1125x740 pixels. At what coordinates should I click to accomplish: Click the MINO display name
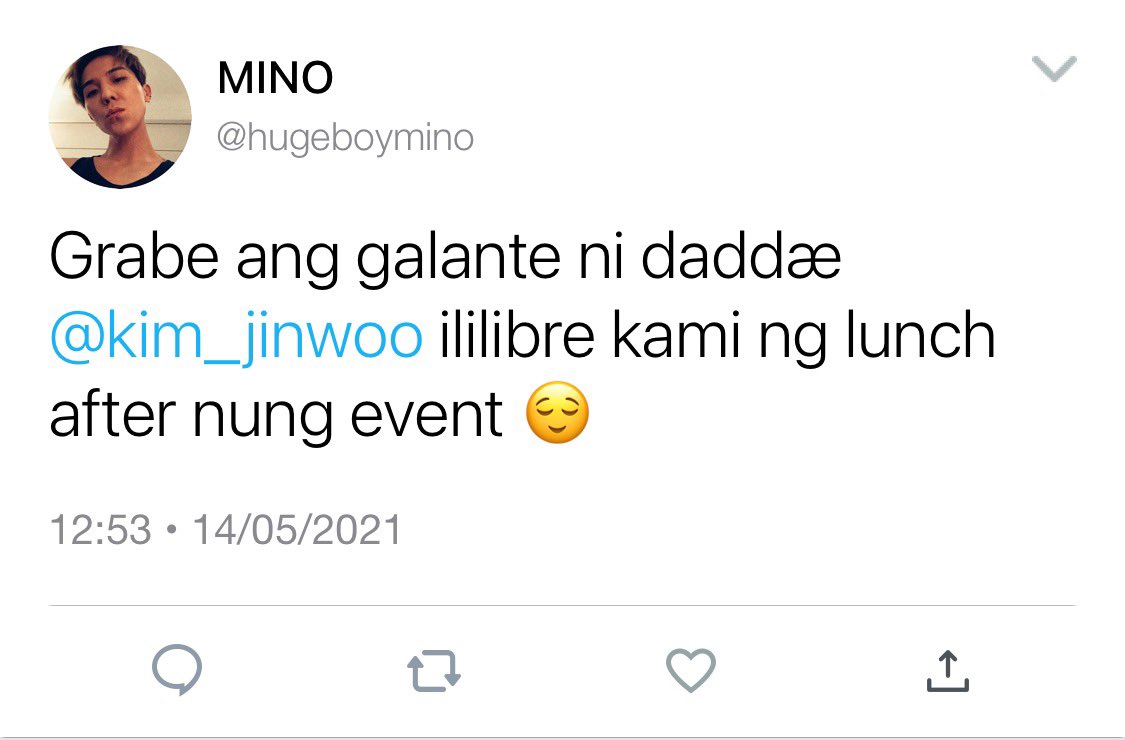[276, 78]
